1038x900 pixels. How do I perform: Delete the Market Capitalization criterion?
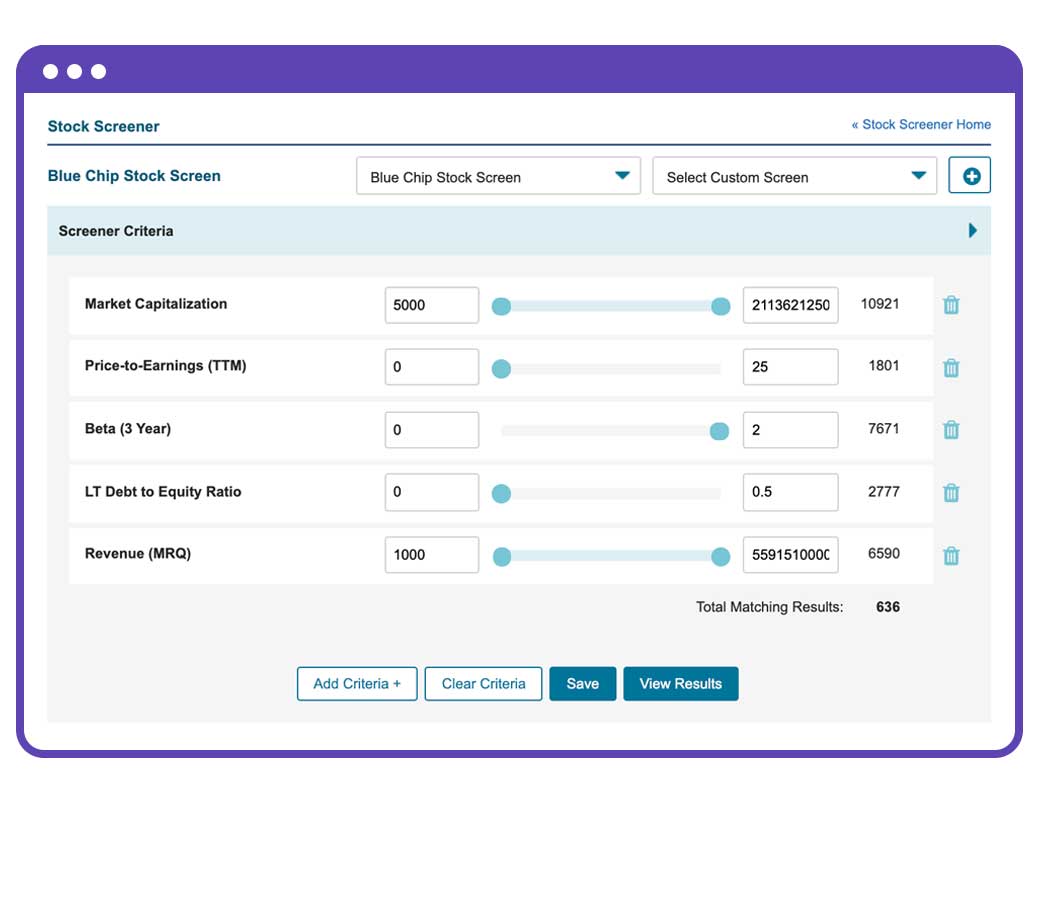tap(951, 305)
